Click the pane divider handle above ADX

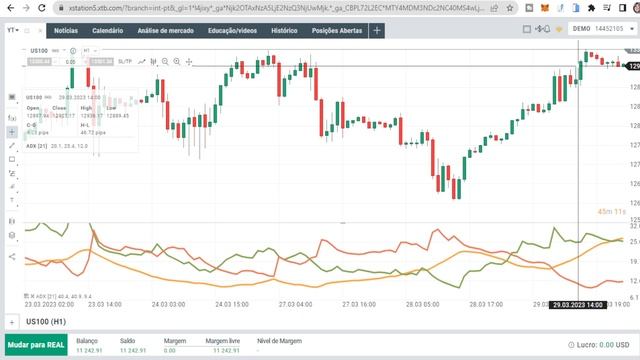point(343,223)
